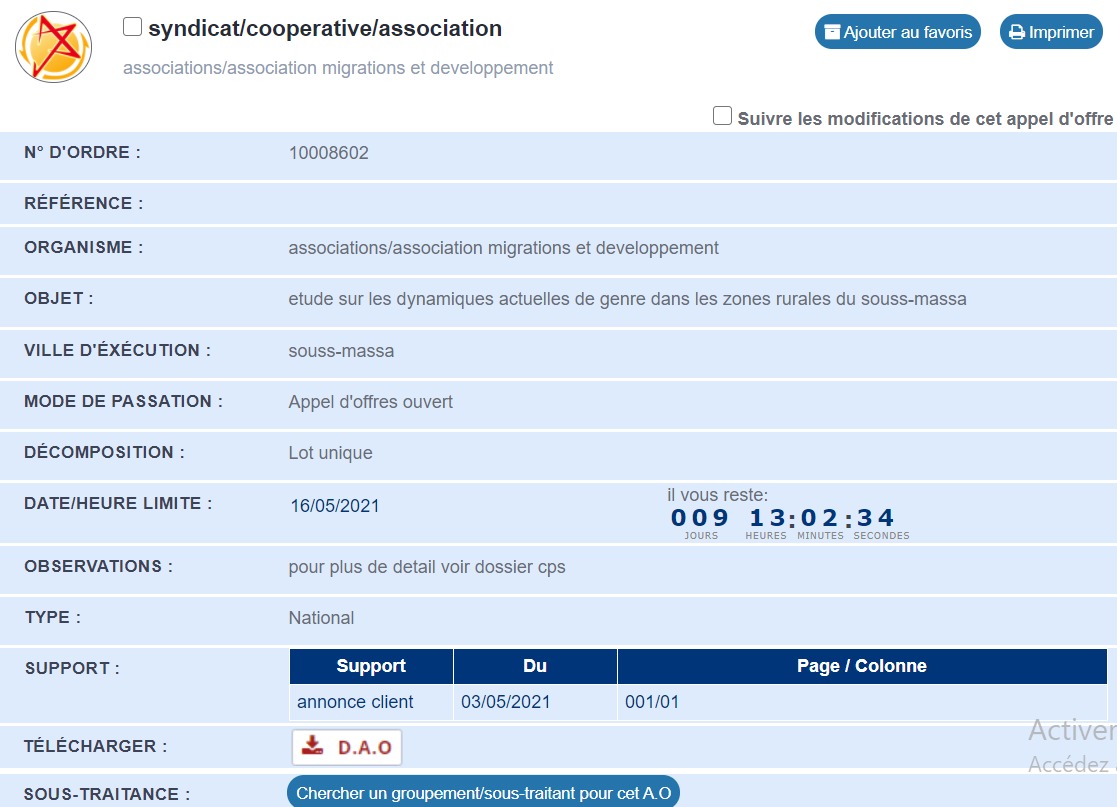
Task: Download the D.A.O file
Action: point(347,747)
